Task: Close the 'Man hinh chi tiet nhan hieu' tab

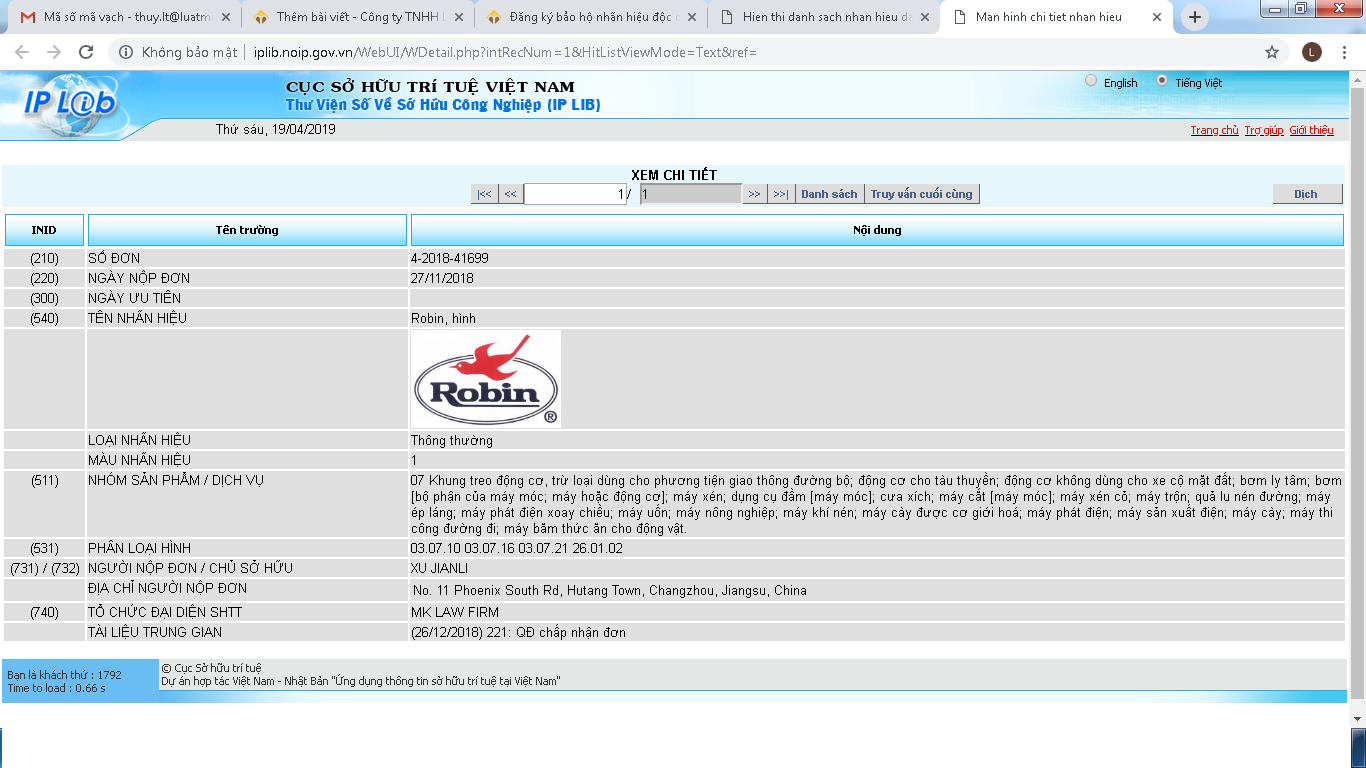Action: point(1157,17)
